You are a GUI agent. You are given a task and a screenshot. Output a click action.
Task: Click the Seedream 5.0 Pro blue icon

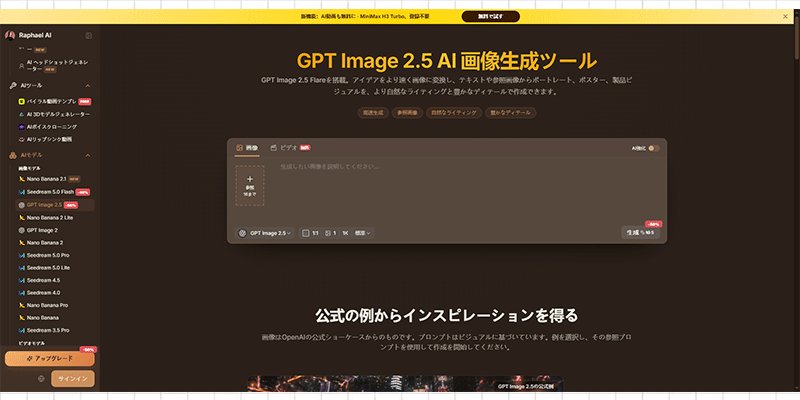point(21,255)
